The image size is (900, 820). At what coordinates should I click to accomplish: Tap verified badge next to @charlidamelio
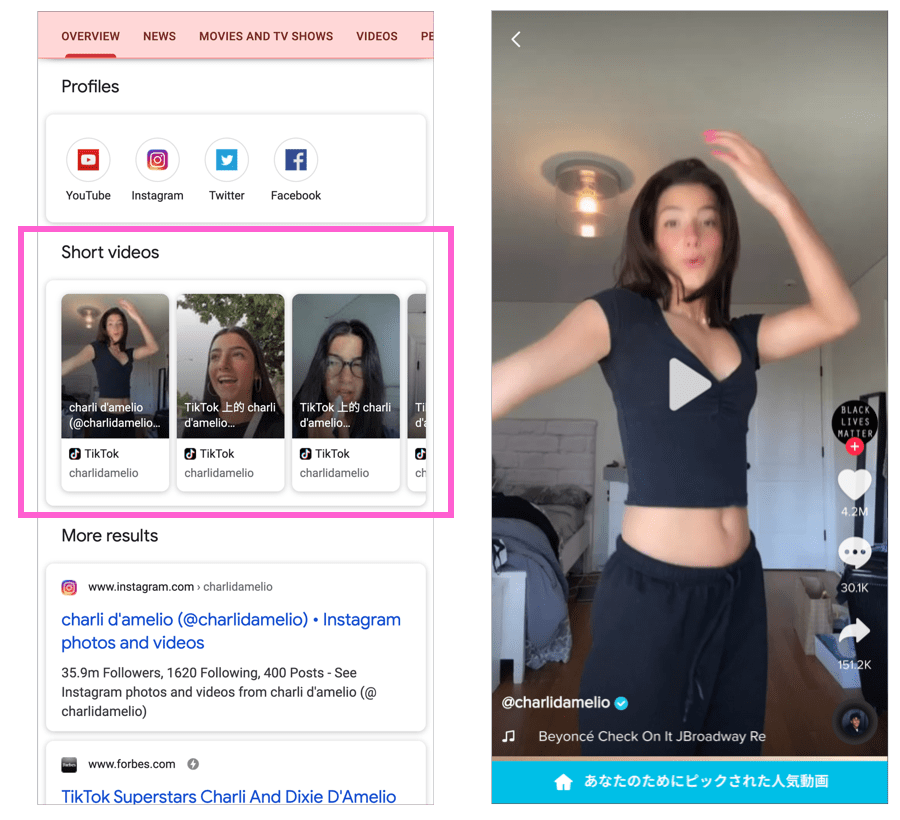[621, 703]
